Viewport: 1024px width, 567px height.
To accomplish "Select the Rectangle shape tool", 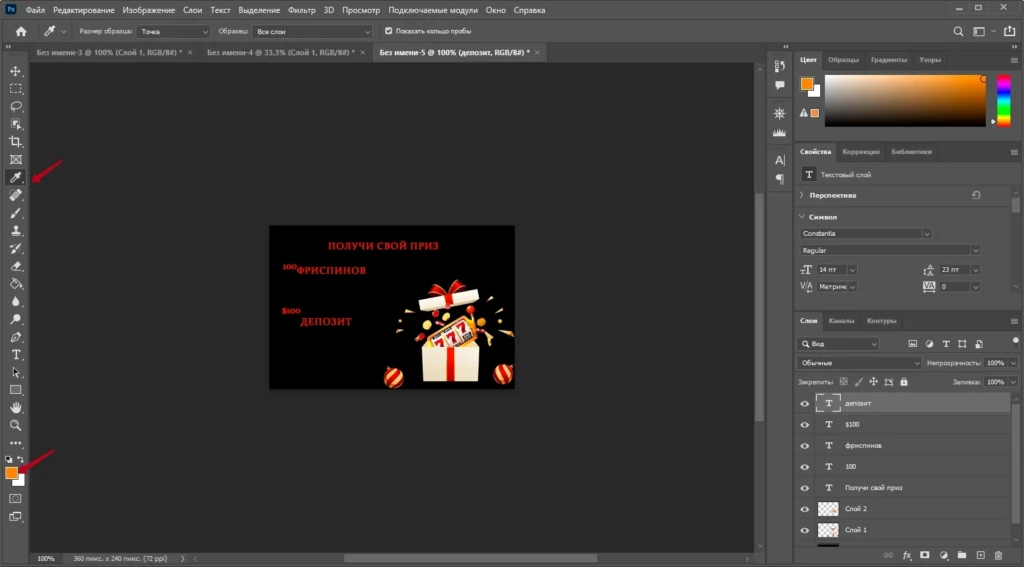I will coord(16,390).
